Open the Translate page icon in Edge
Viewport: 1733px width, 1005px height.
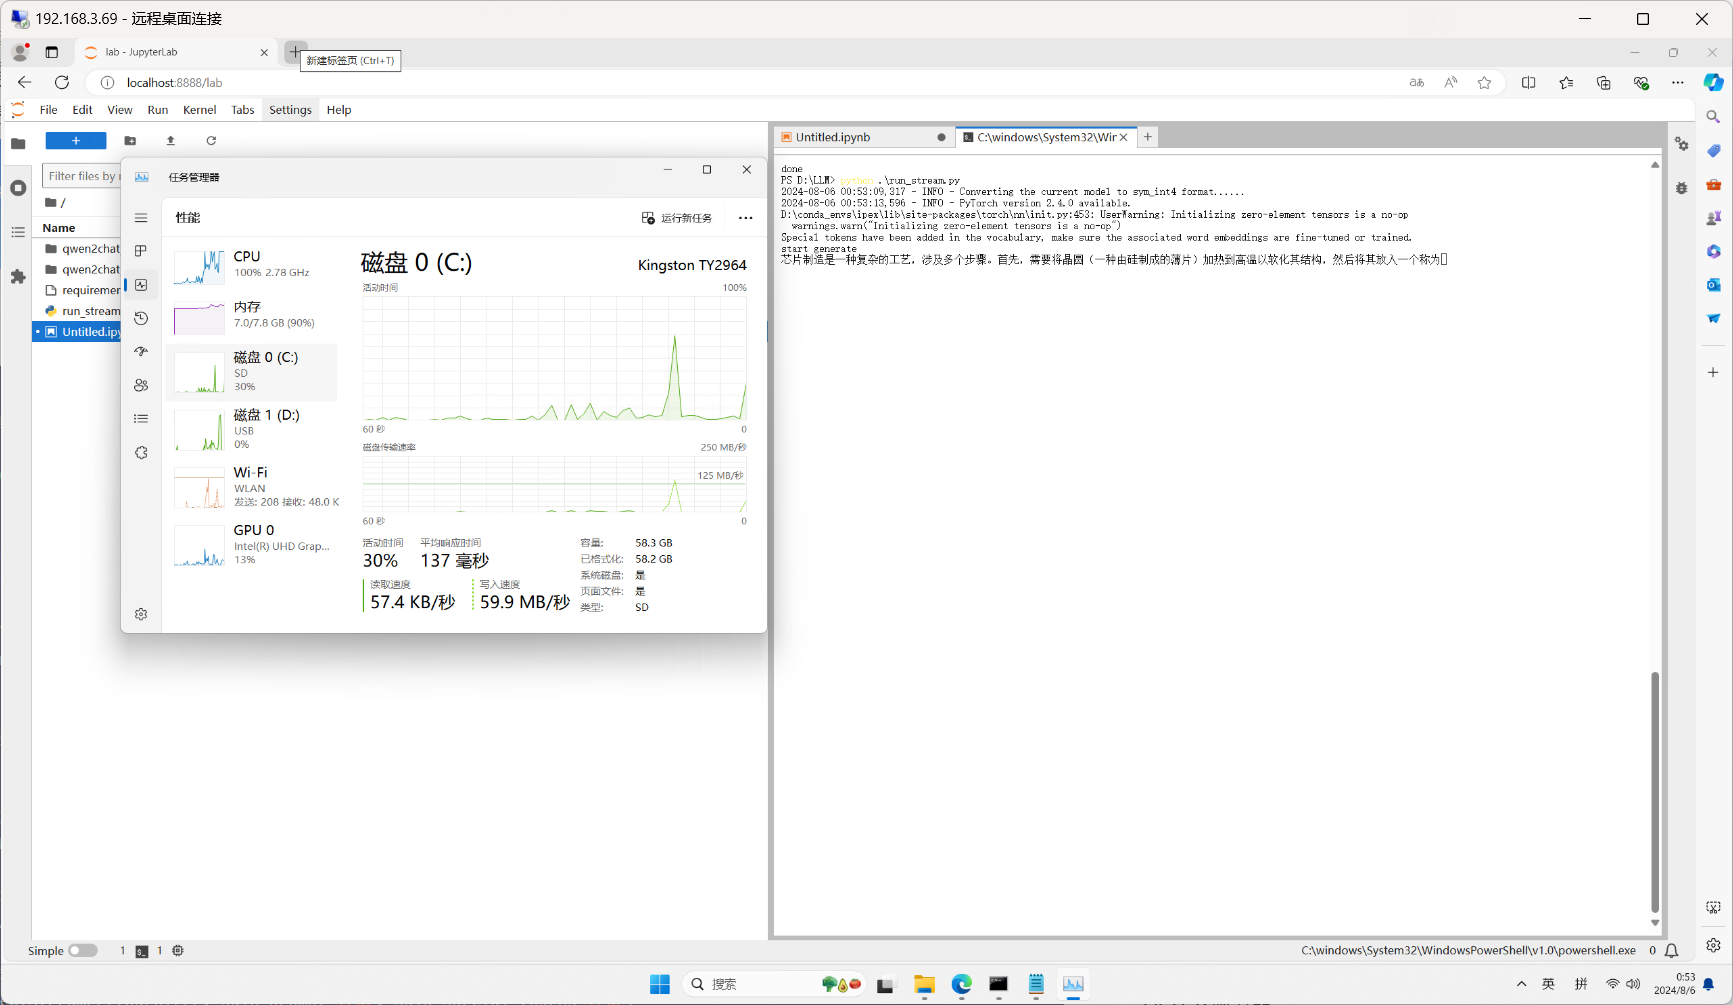1417,83
